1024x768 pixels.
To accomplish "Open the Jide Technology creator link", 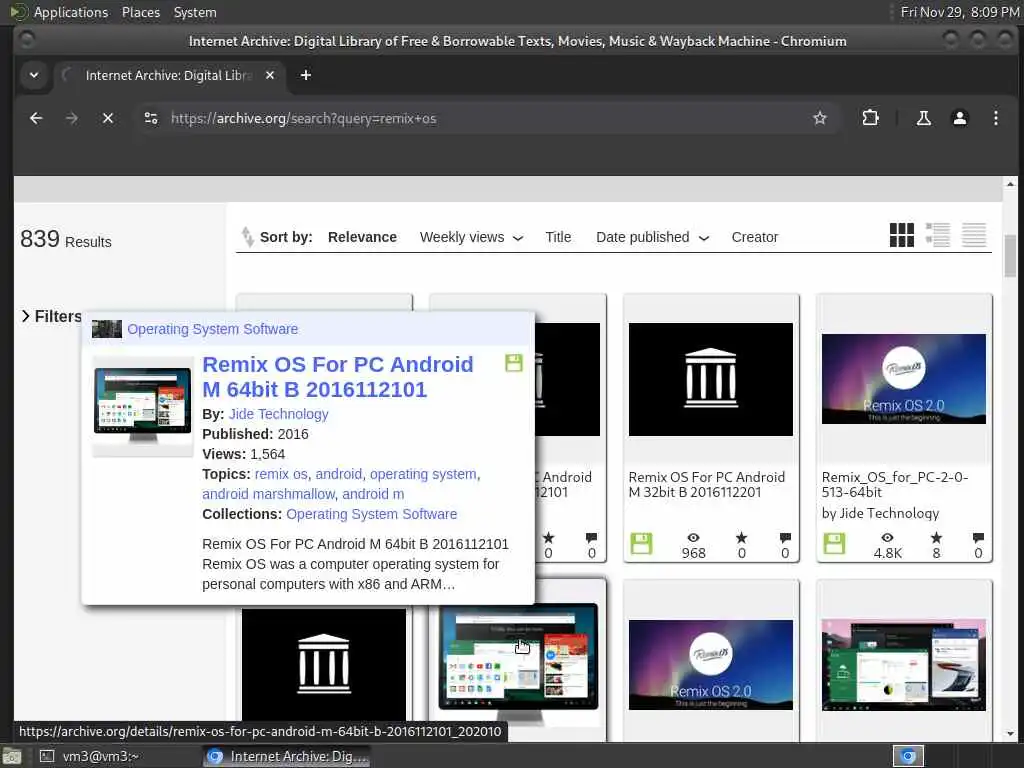I will (x=278, y=414).
